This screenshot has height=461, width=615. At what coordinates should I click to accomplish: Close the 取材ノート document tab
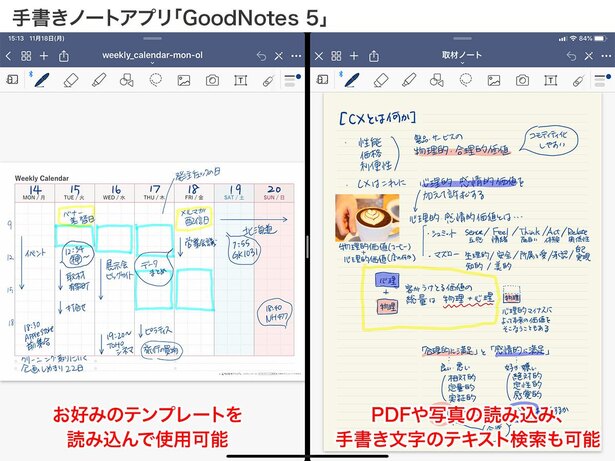click(x=589, y=56)
